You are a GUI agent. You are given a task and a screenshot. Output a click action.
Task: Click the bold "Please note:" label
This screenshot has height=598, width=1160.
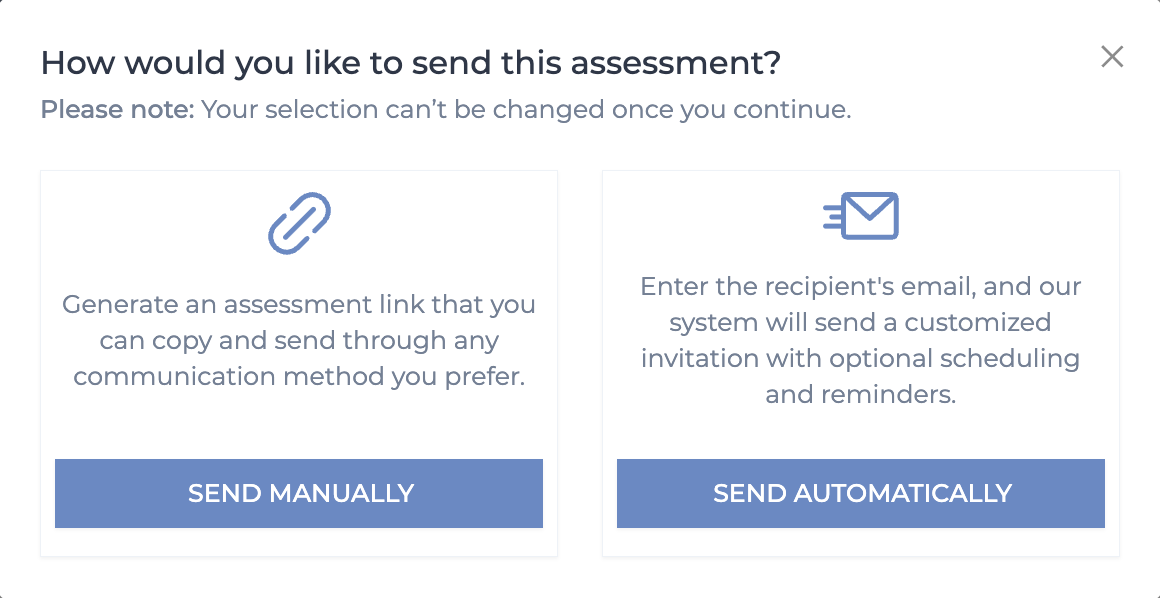click(x=117, y=109)
